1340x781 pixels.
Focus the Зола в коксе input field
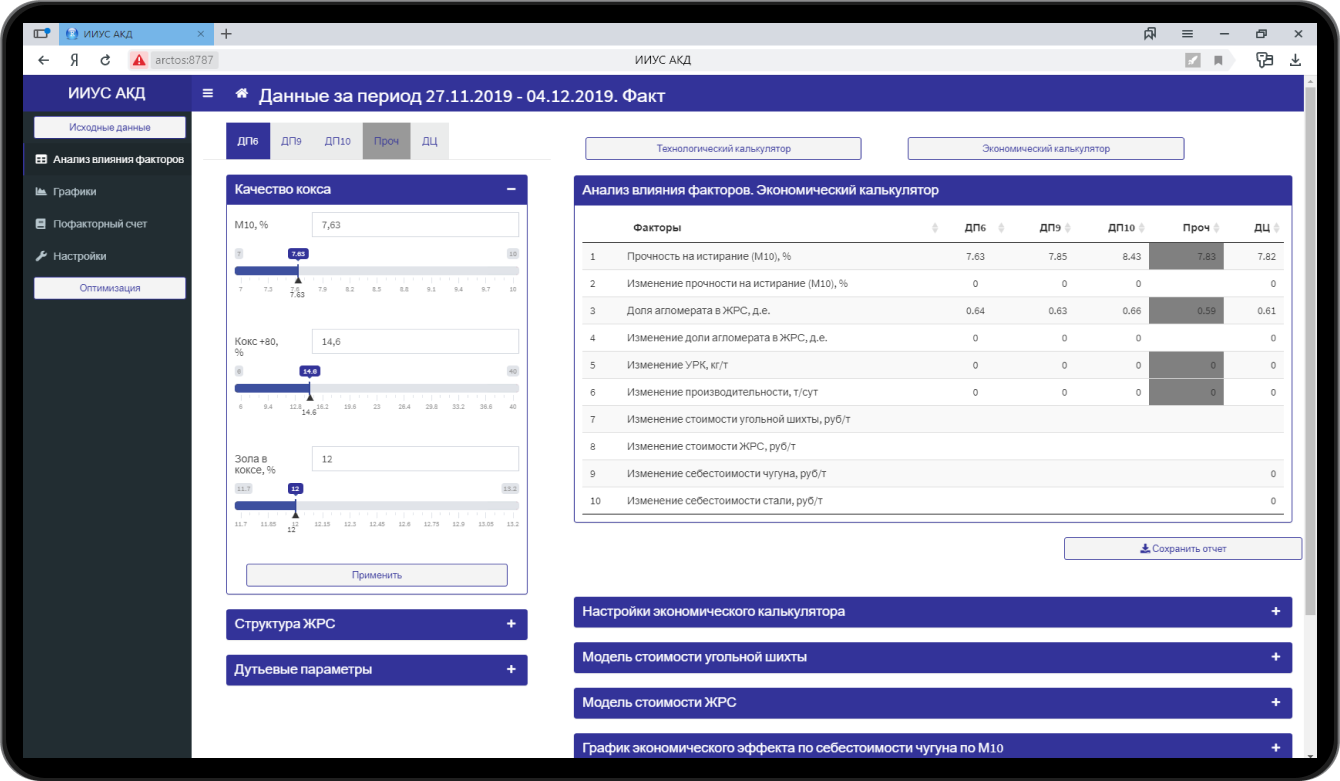coord(416,458)
